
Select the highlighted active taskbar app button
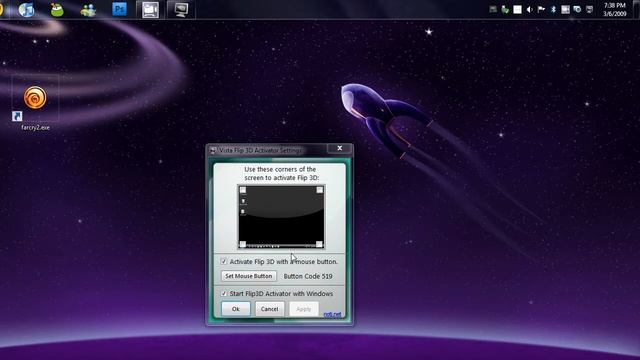click(x=150, y=9)
